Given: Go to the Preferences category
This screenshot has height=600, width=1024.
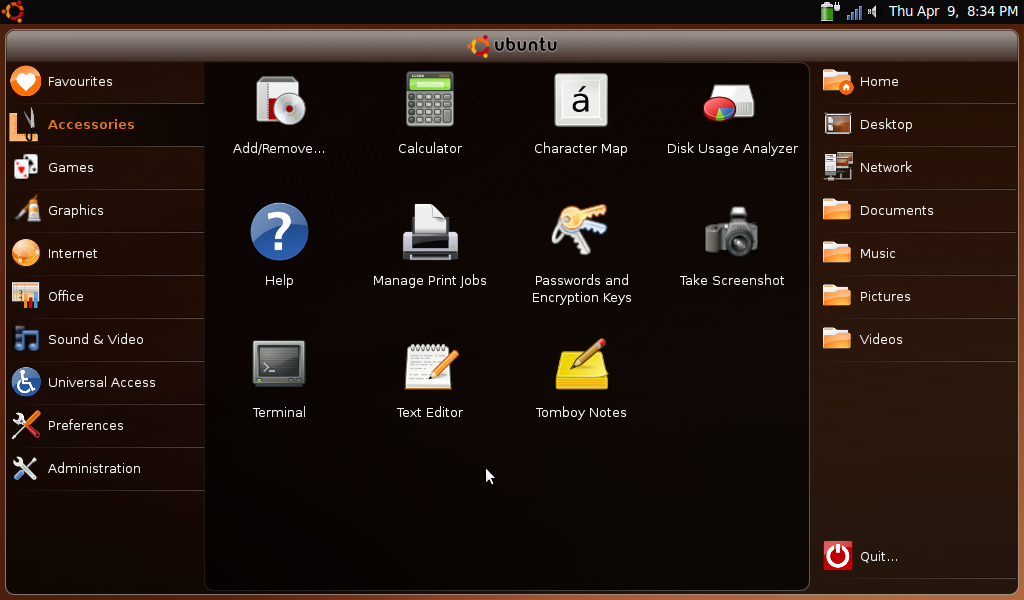Looking at the screenshot, I should (106, 426).
